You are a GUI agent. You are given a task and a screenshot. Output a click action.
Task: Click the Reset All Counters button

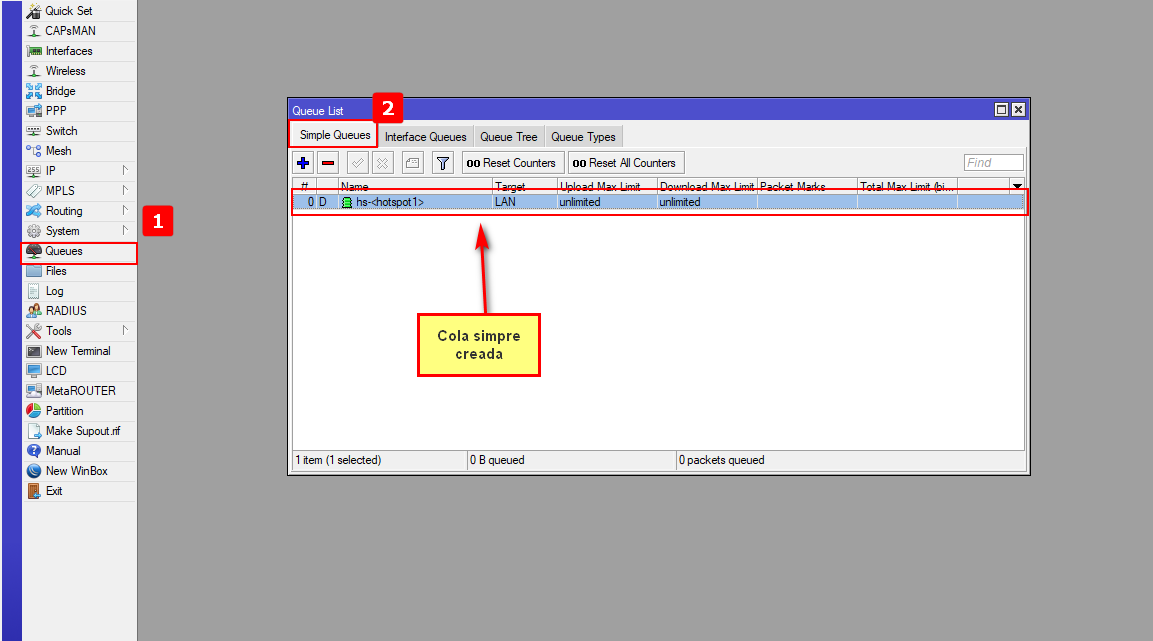pyautogui.click(x=625, y=163)
